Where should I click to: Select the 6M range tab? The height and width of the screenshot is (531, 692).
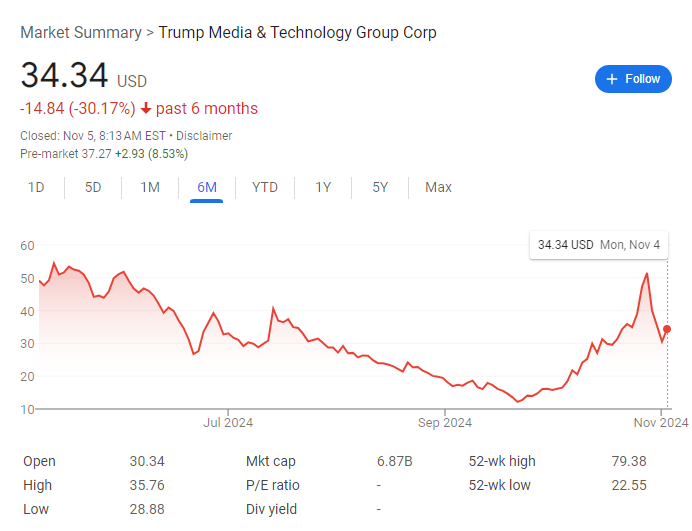pos(207,187)
